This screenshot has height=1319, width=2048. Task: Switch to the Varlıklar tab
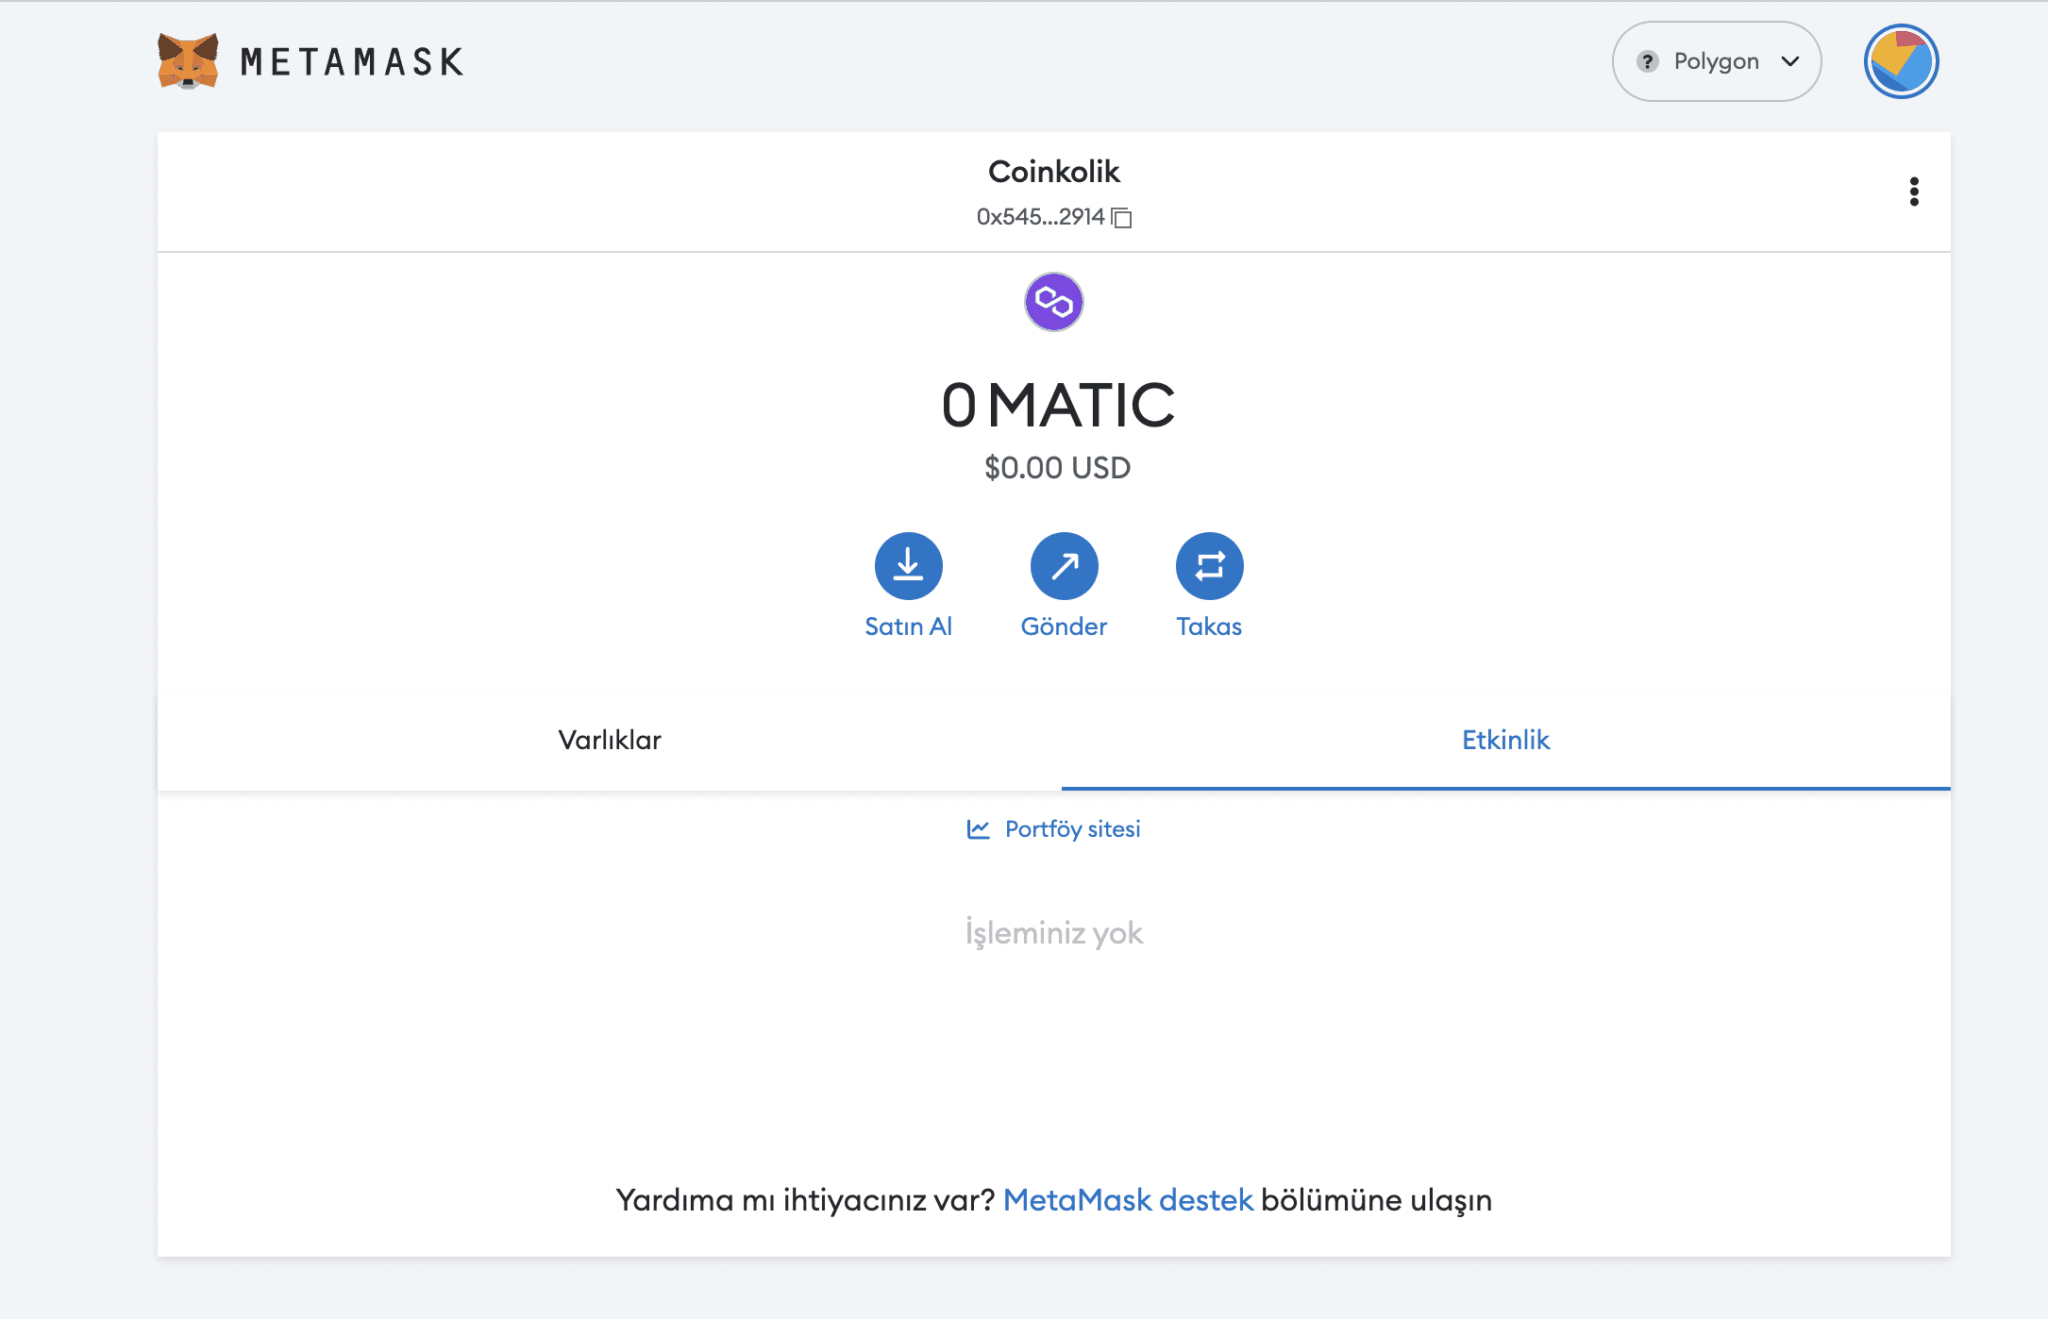pos(609,740)
